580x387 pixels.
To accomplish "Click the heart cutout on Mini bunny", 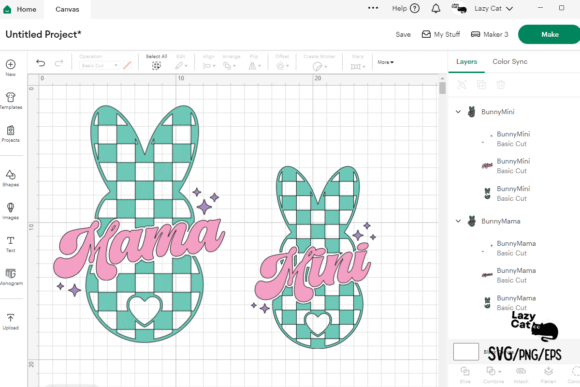I will coord(317,323).
